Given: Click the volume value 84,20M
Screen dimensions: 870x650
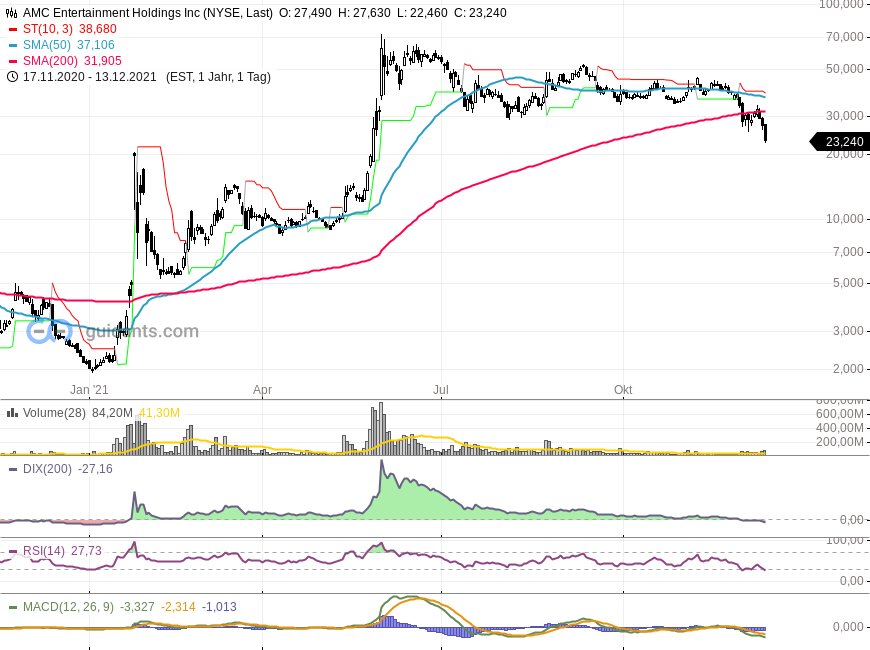Looking at the screenshot, I should pos(113,413).
